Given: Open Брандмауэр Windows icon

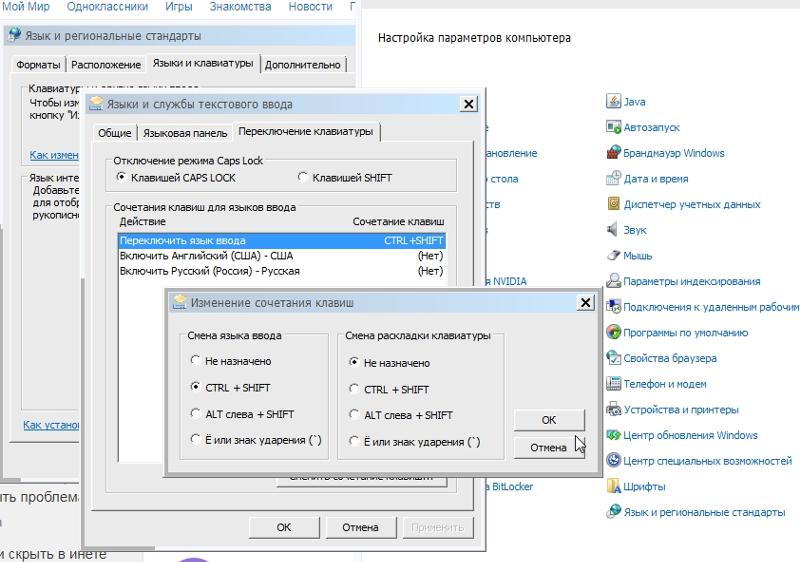Looking at the screenshot, I should click(x=613, y=152).
